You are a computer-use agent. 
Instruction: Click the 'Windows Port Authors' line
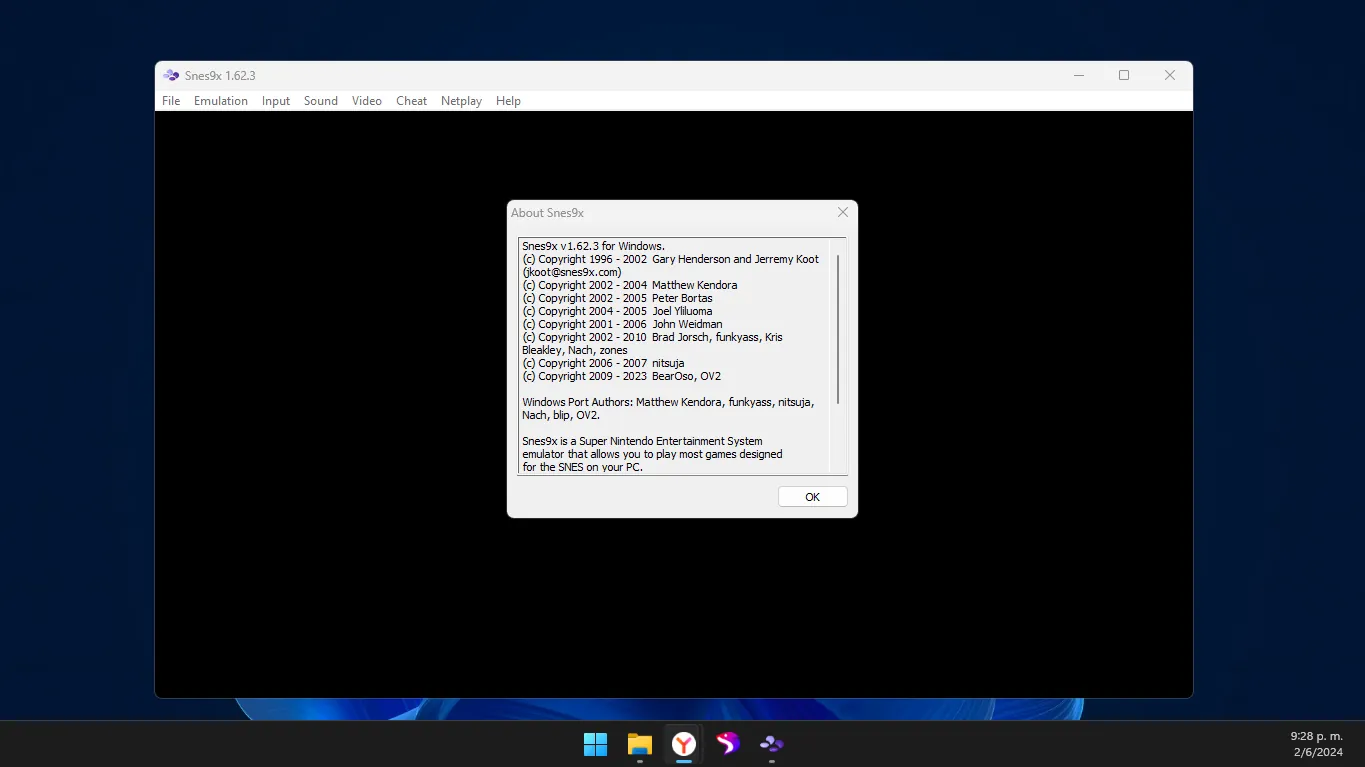point(668,402)
